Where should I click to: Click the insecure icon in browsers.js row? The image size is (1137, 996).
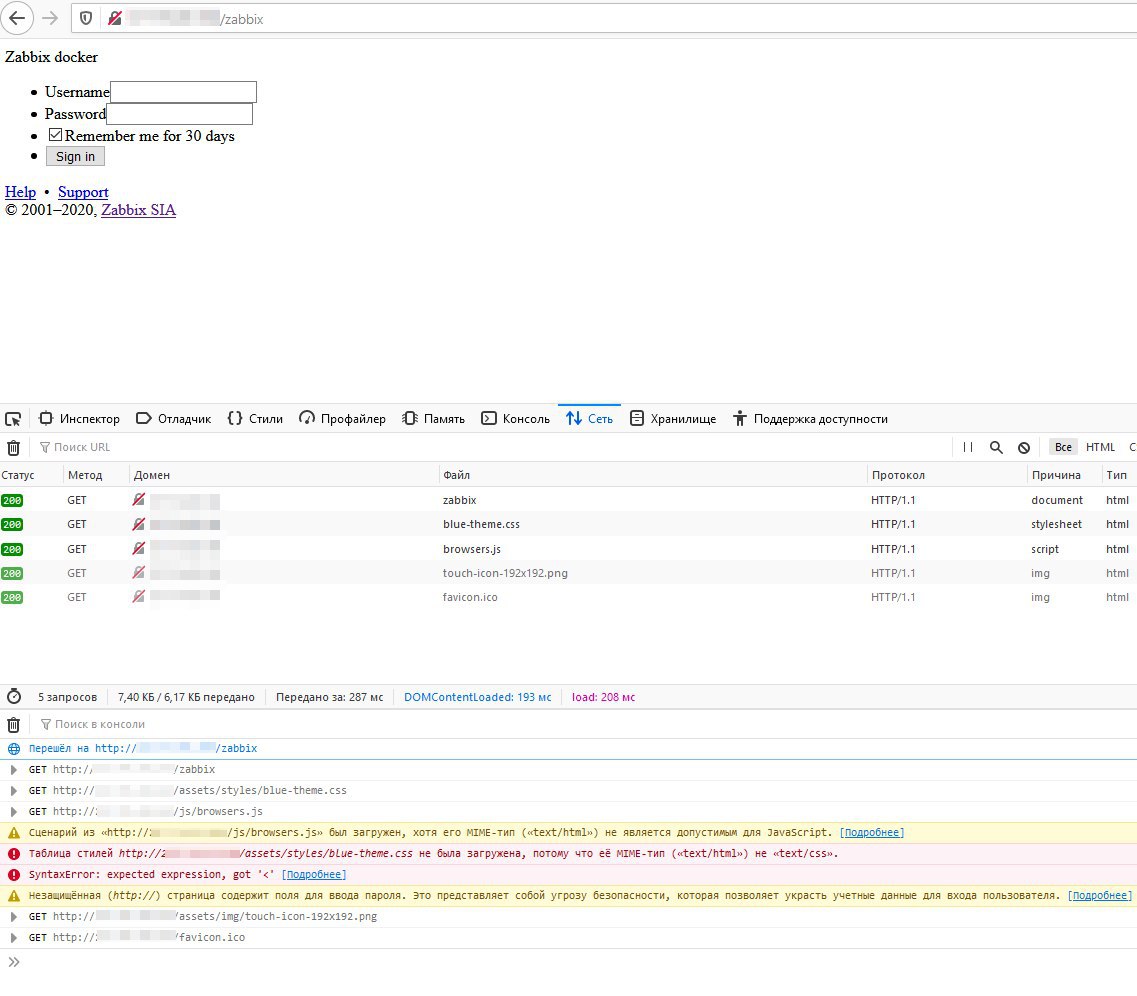pyautogui.click(x=138, y=548)
